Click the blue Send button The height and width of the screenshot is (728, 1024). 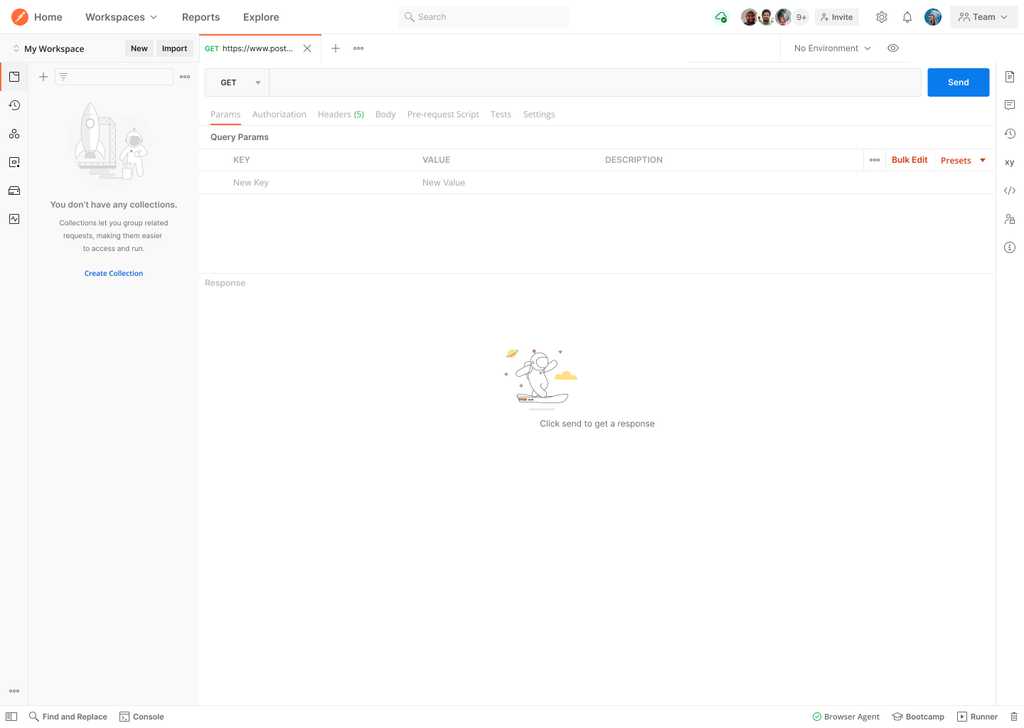pos(958,82)
